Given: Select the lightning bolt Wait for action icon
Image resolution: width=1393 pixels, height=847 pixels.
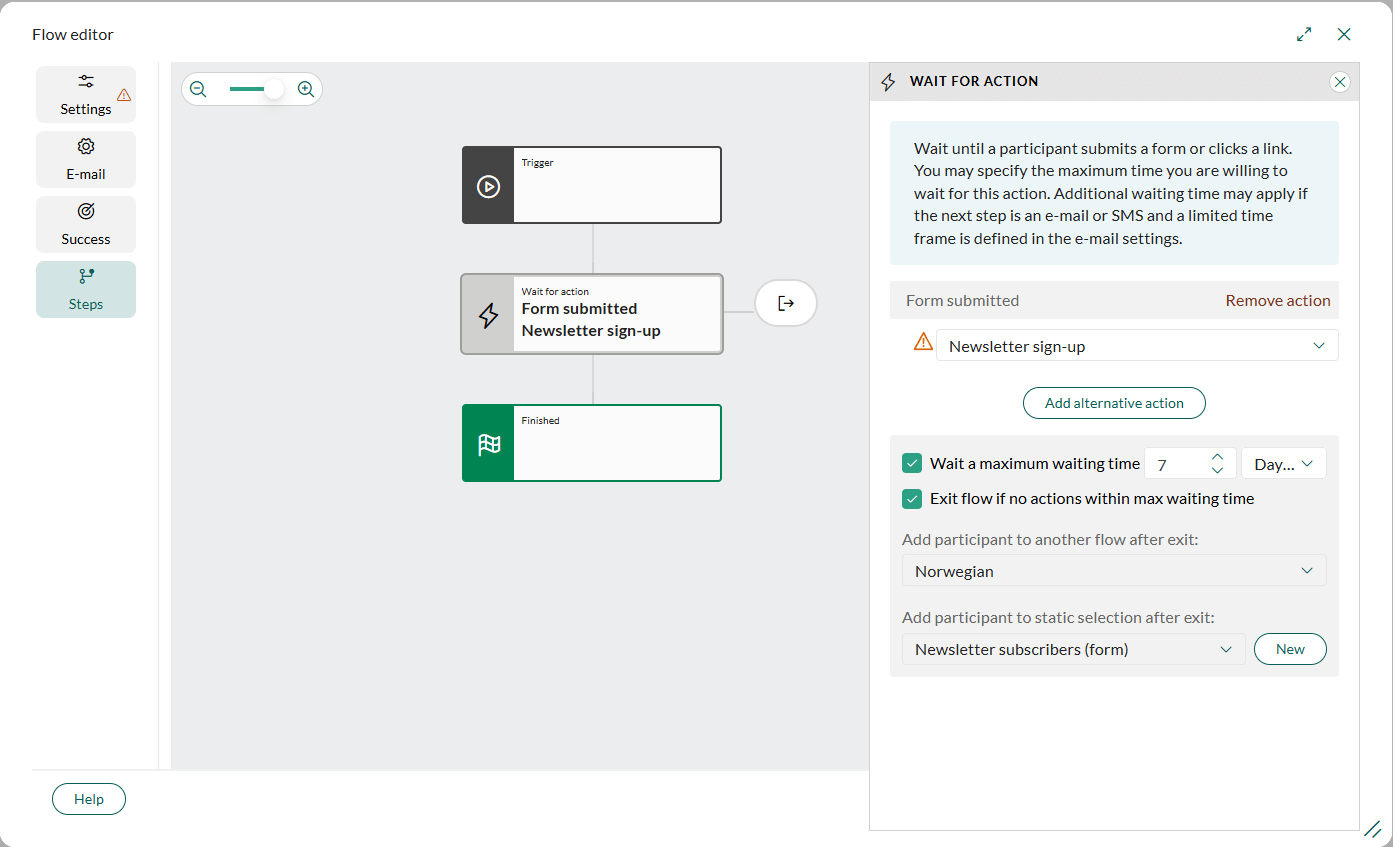Looking at the screenshot, I should point(488,315).
